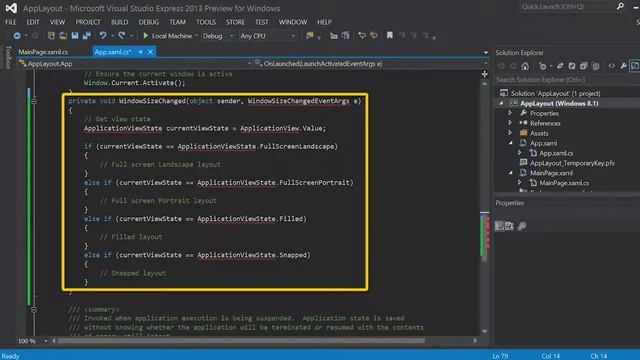Click the Open File folder icon

pyautogui.click(x=63, y=36)
